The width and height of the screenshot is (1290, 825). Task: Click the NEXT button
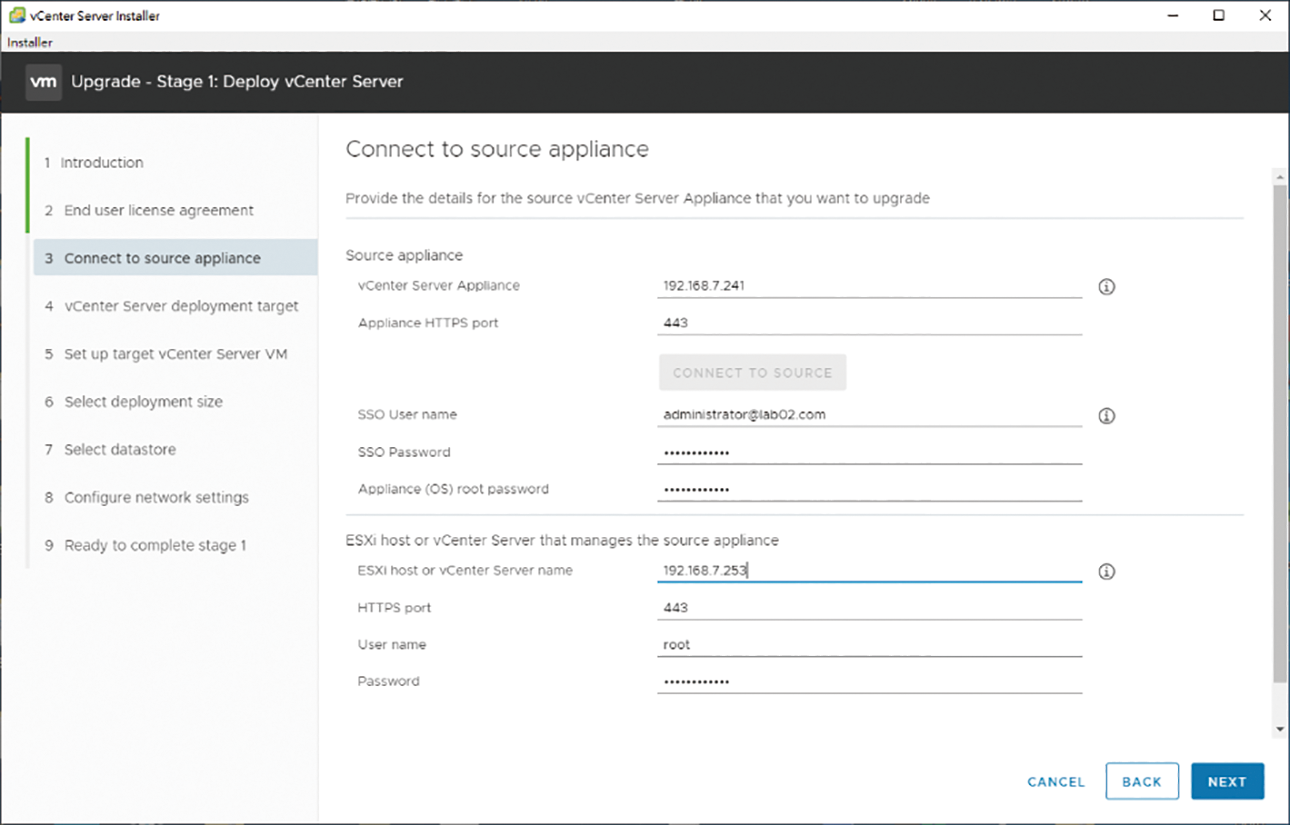1227,782
